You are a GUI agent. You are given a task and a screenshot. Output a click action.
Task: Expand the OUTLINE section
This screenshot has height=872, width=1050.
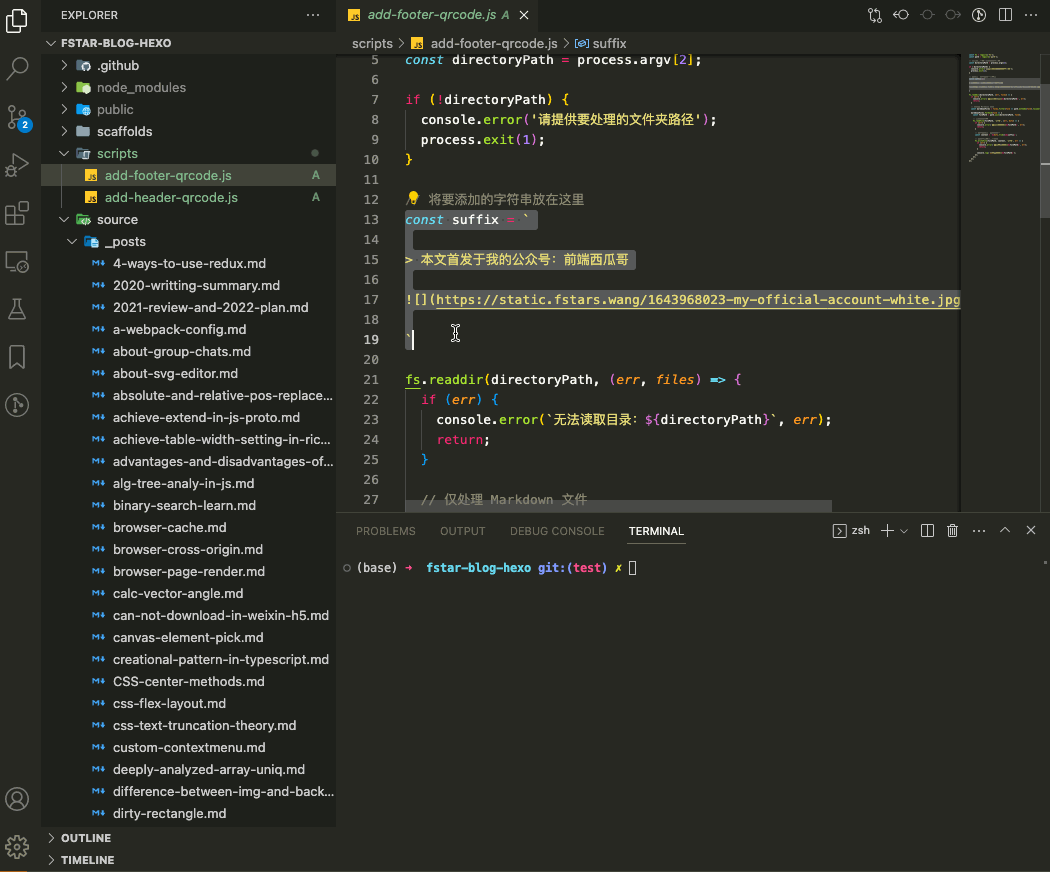coord(86,838)
